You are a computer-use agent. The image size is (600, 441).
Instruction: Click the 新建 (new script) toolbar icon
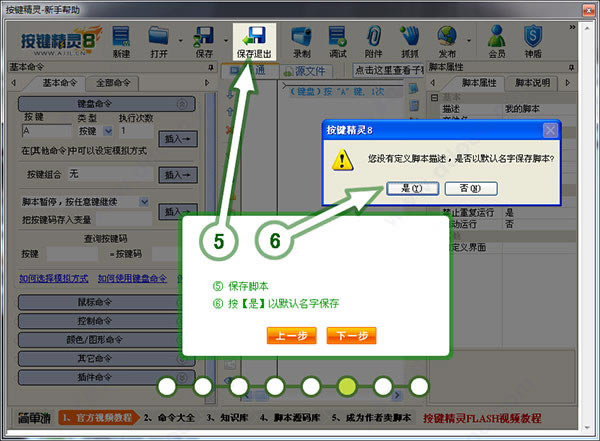(x=121, y=42)
